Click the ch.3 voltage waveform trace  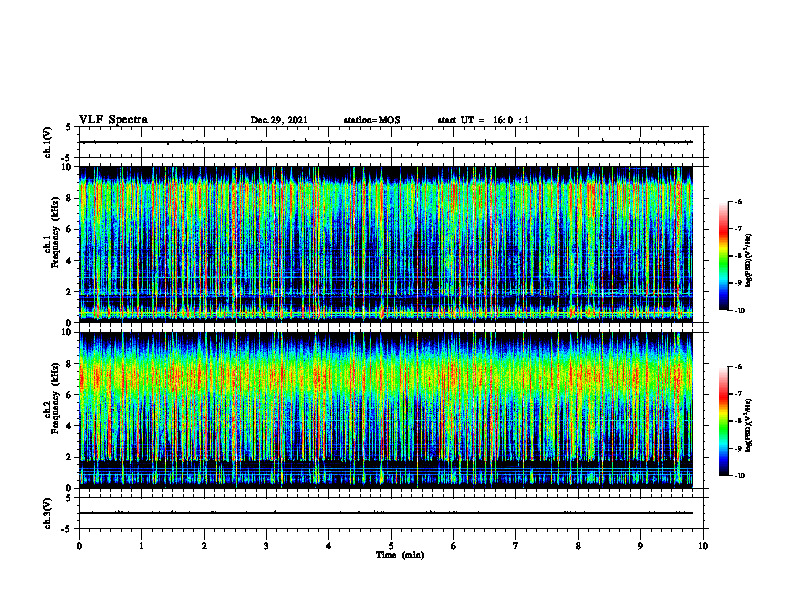point(385,513)
